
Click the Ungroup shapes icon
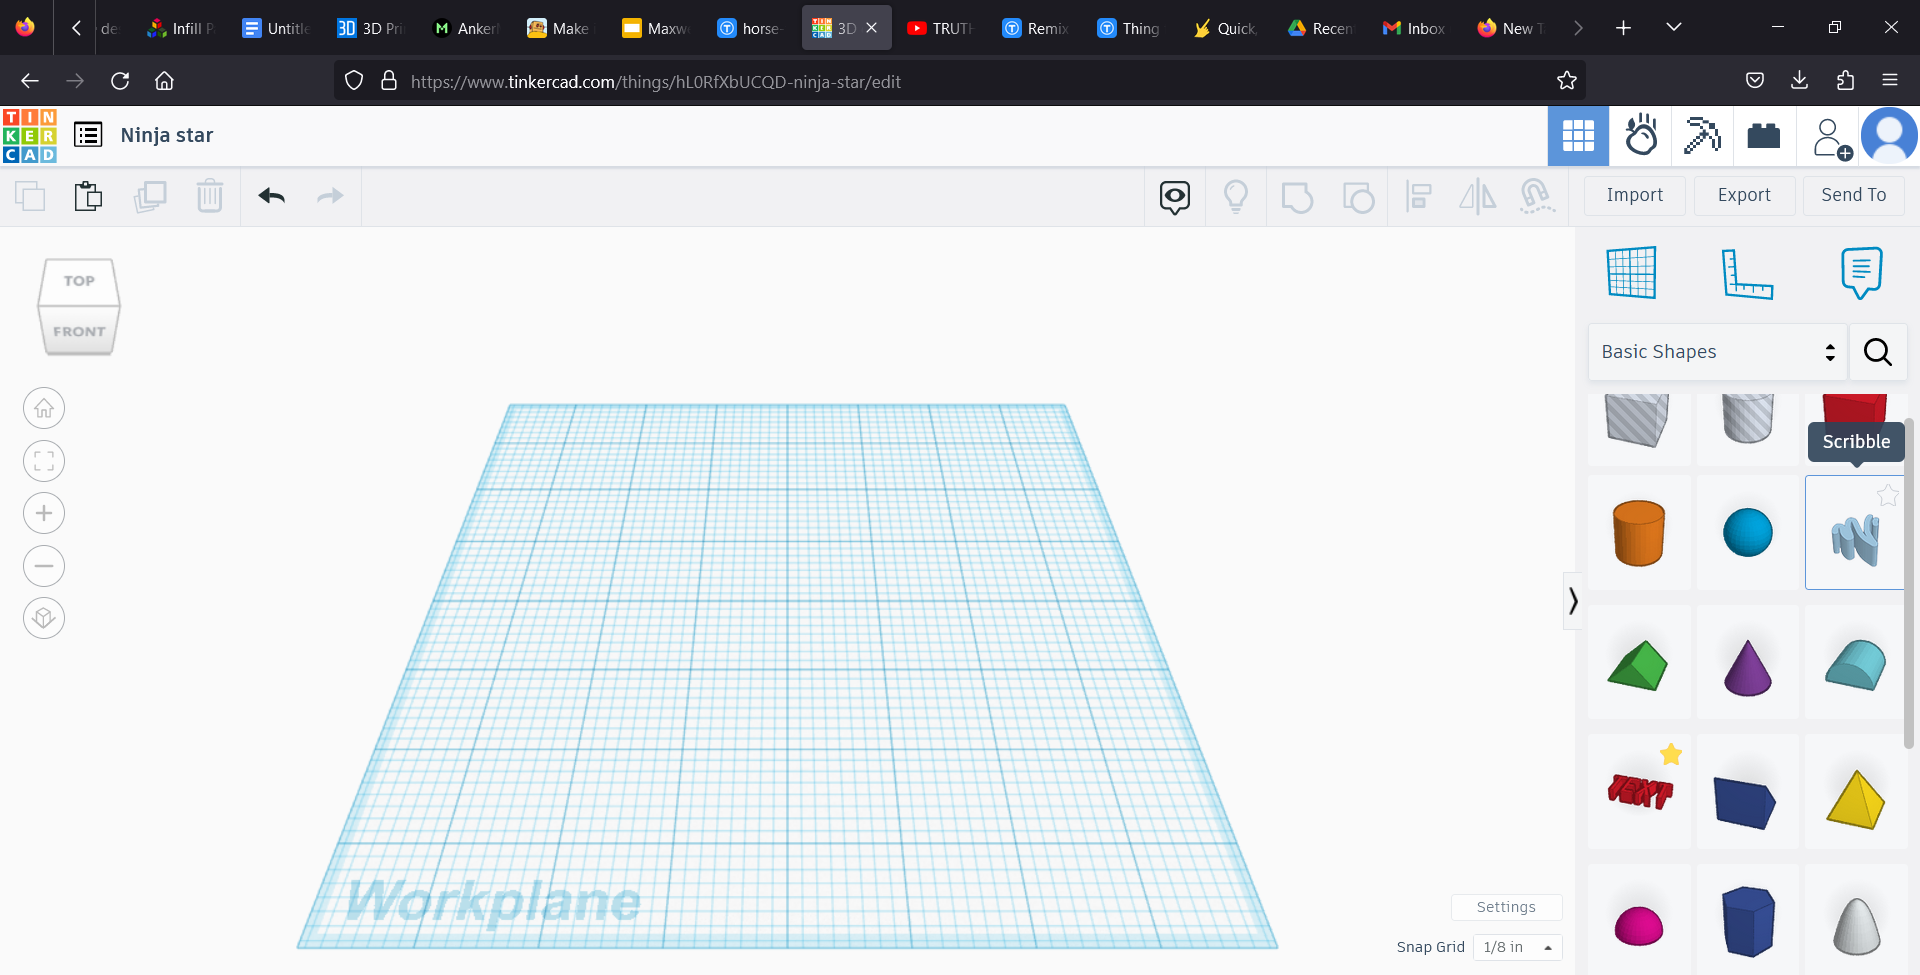[x=1358, y=197]
